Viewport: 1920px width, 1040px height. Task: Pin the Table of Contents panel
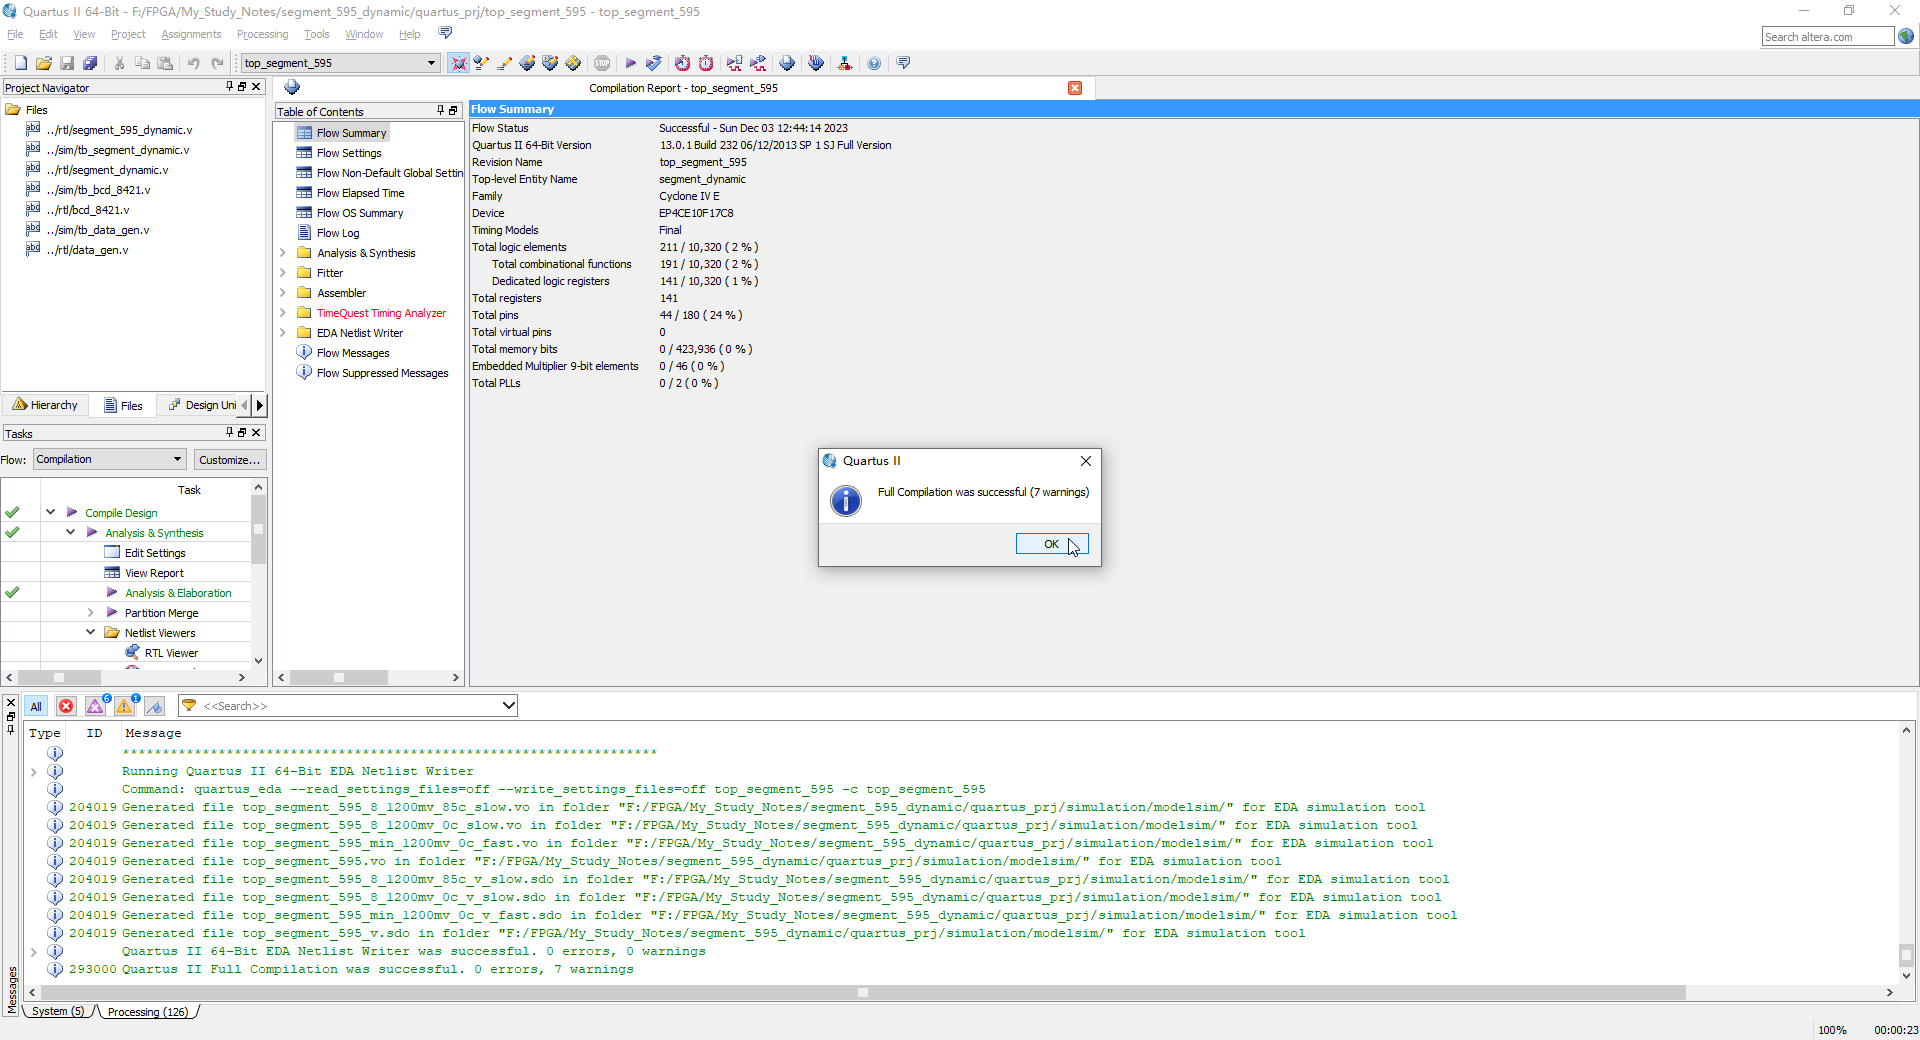pos(440,111)
